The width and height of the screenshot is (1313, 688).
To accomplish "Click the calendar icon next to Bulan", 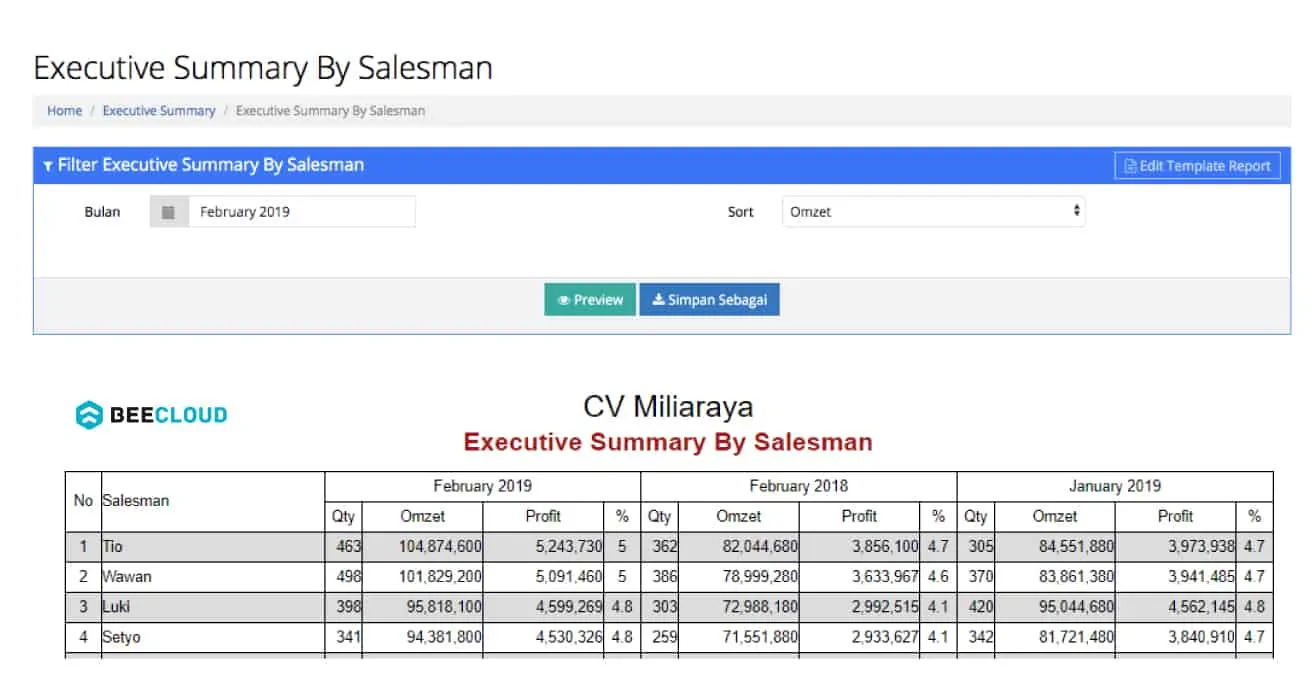I will tap(167, 211).
